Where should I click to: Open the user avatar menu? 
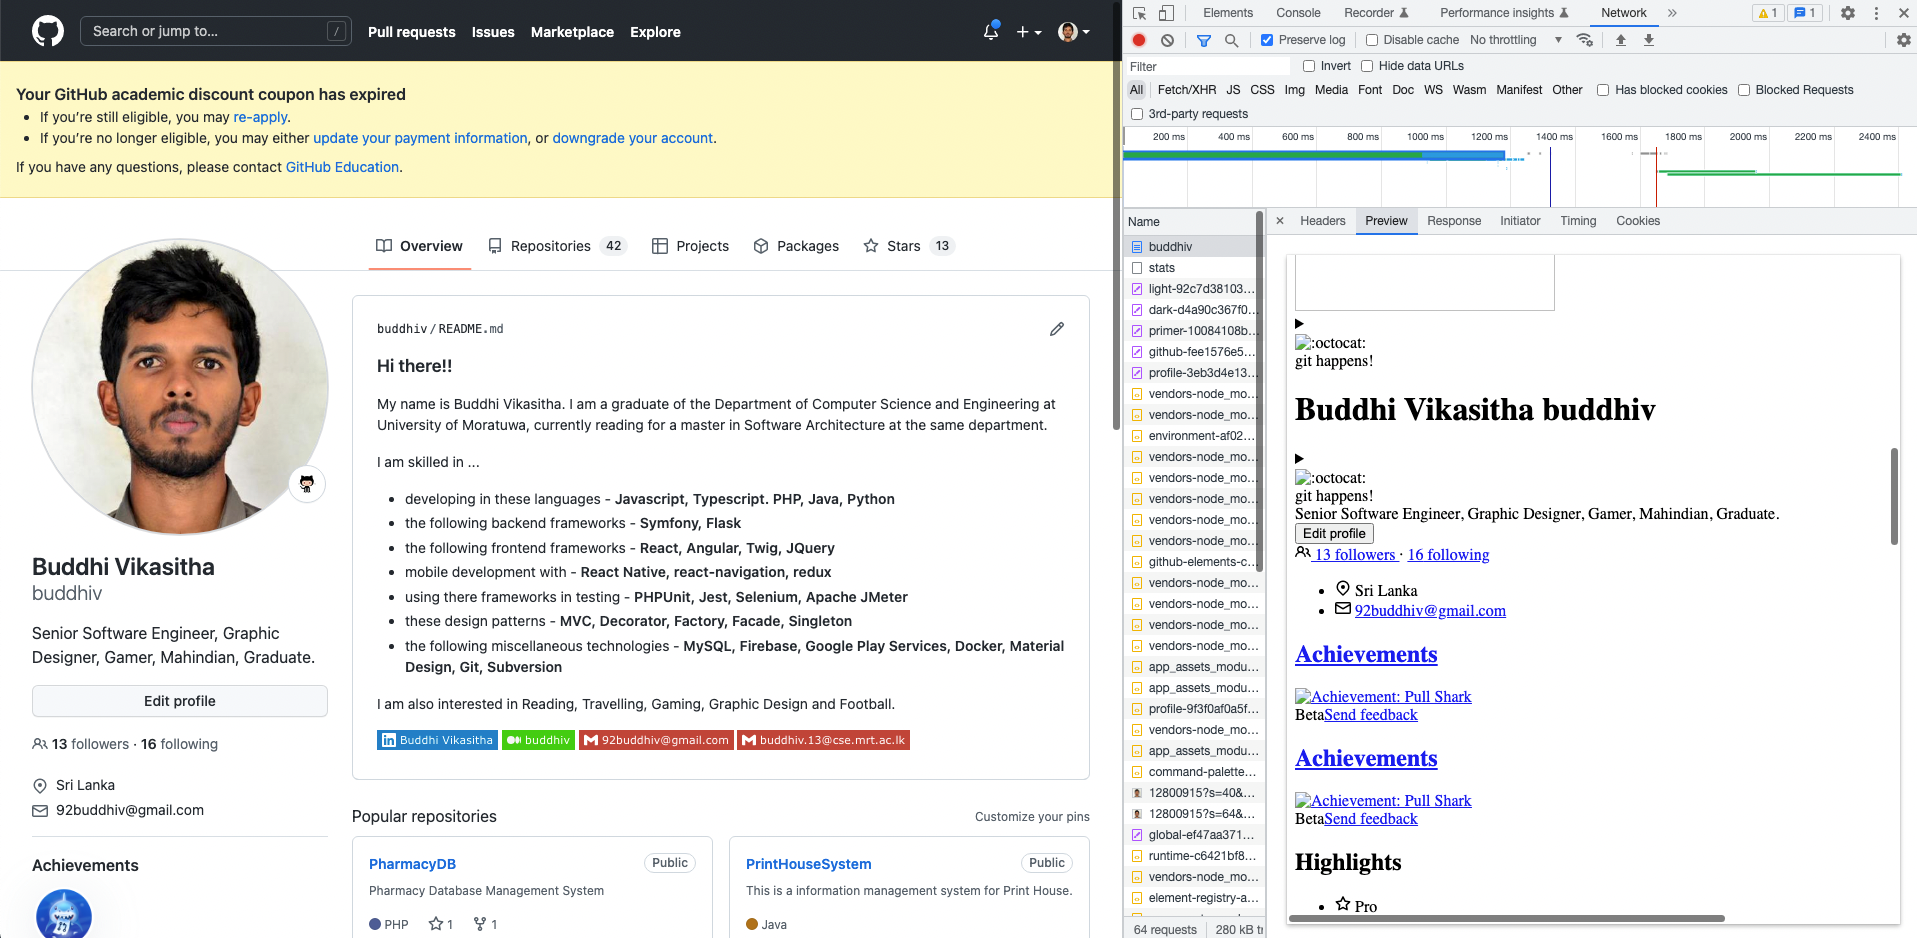[x=1074, y=32]
